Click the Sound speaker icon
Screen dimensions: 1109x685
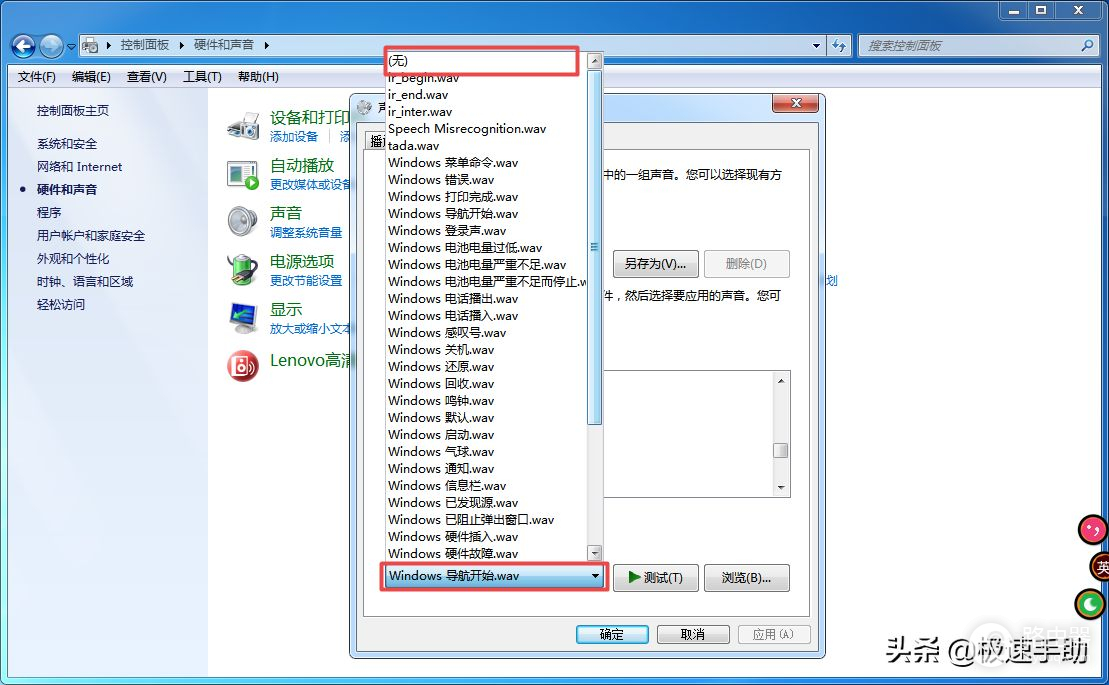(243, 221)
